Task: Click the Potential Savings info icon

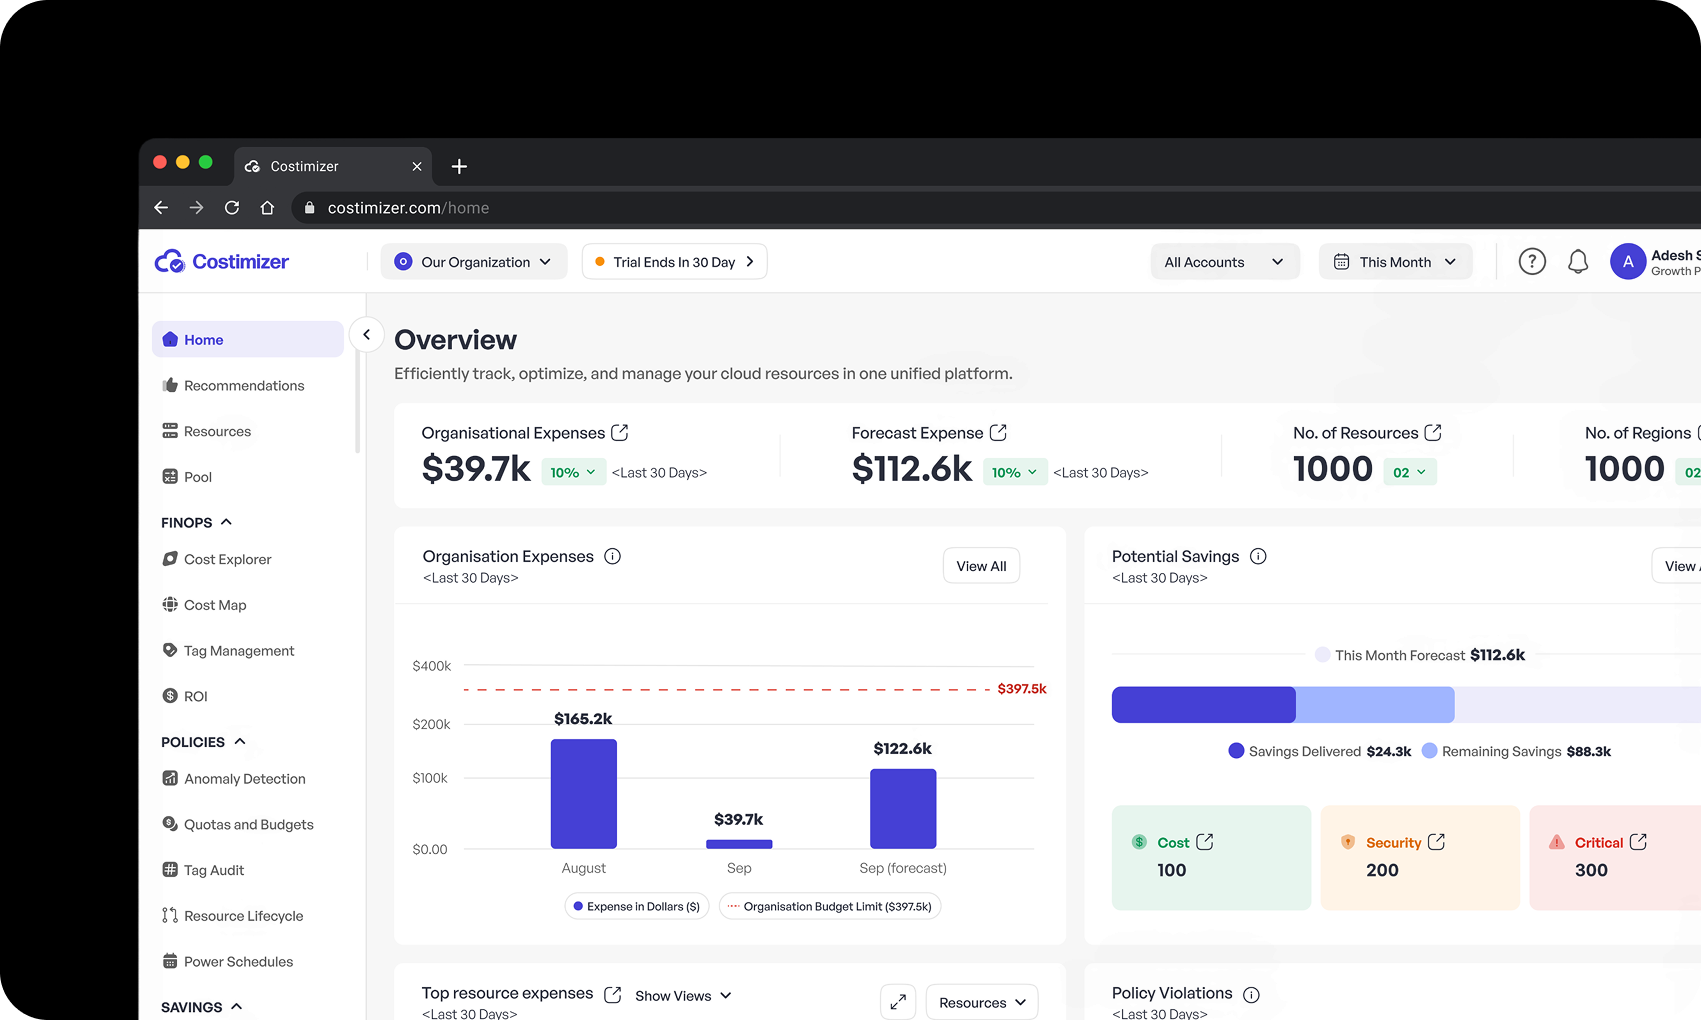Action: [1258, 555]
